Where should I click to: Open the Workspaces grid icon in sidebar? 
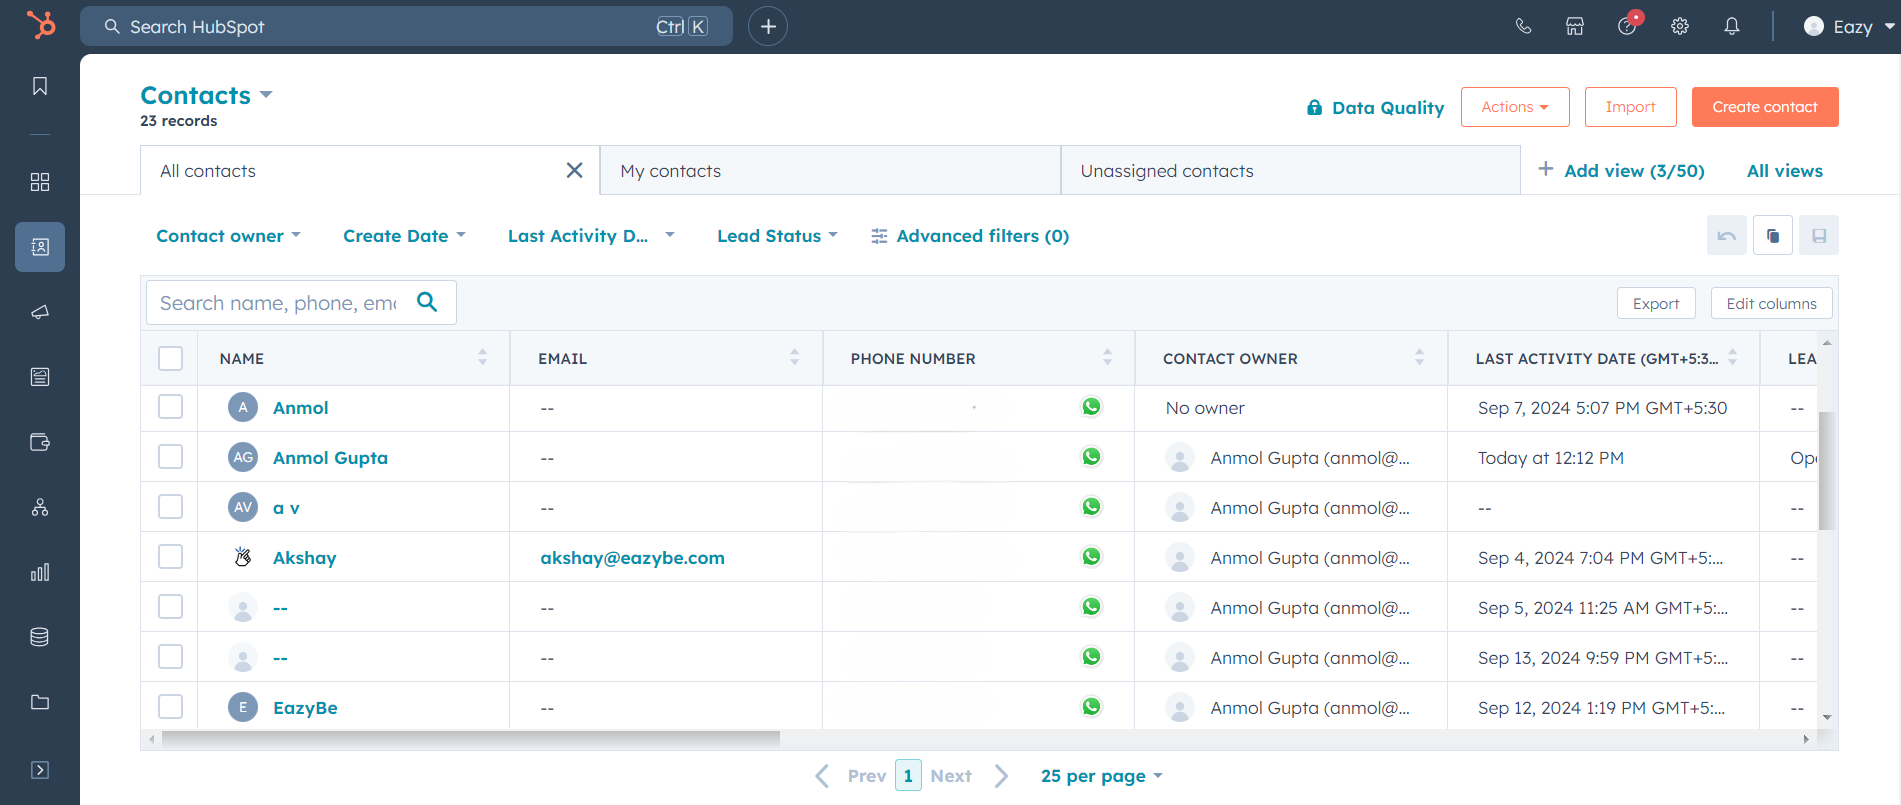40,182
